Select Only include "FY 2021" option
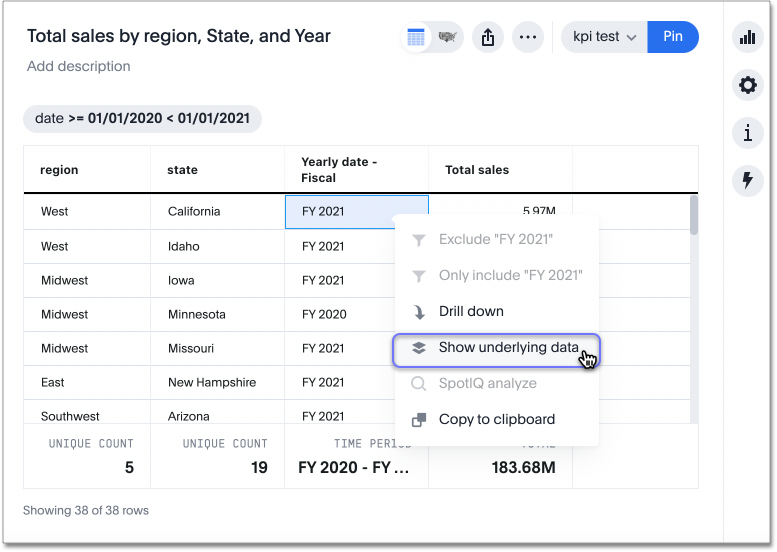This screenshot has width=777, height=552. pyautogui.click(x=510, y=275)
